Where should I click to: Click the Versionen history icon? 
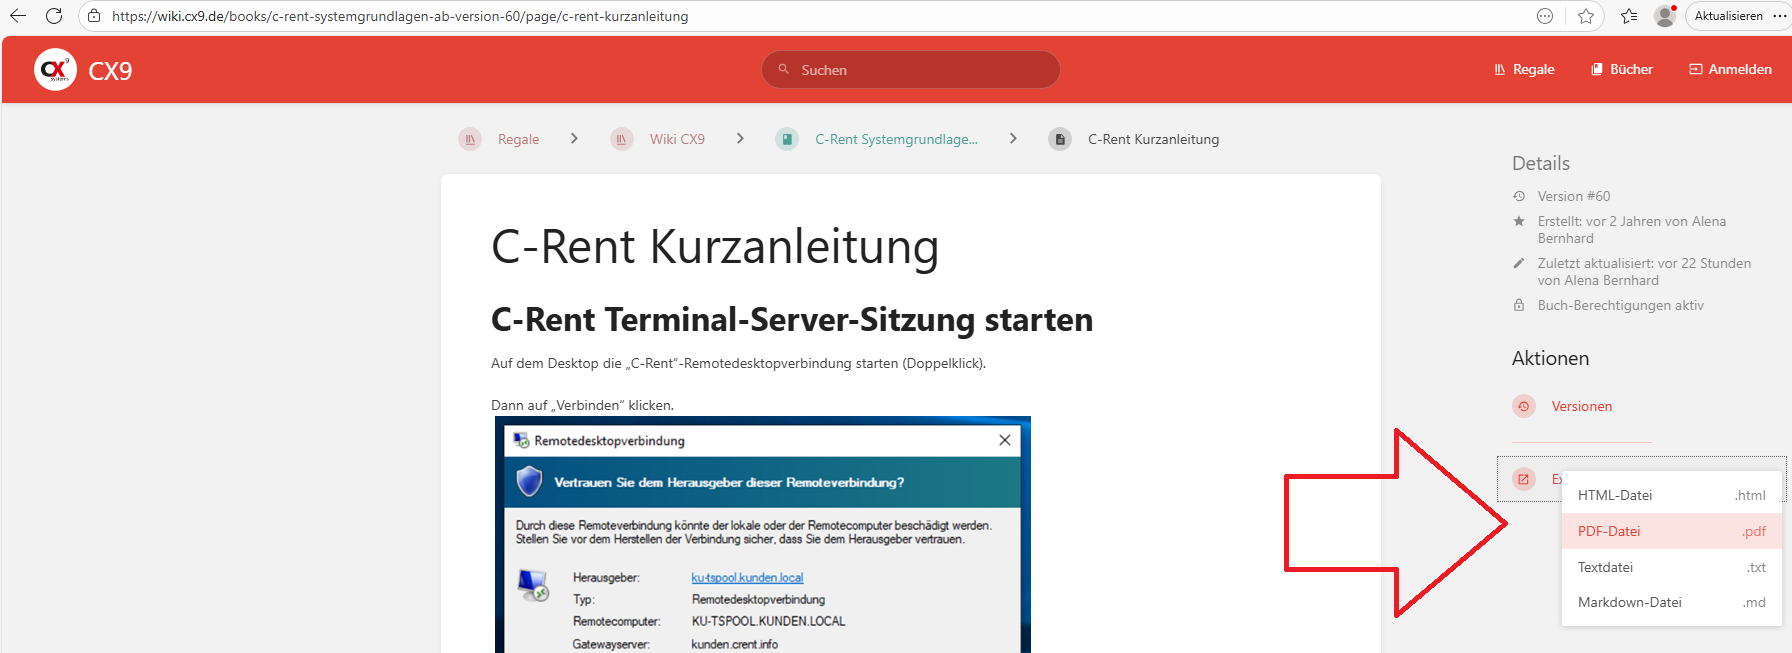click(x=1524, y=406)
